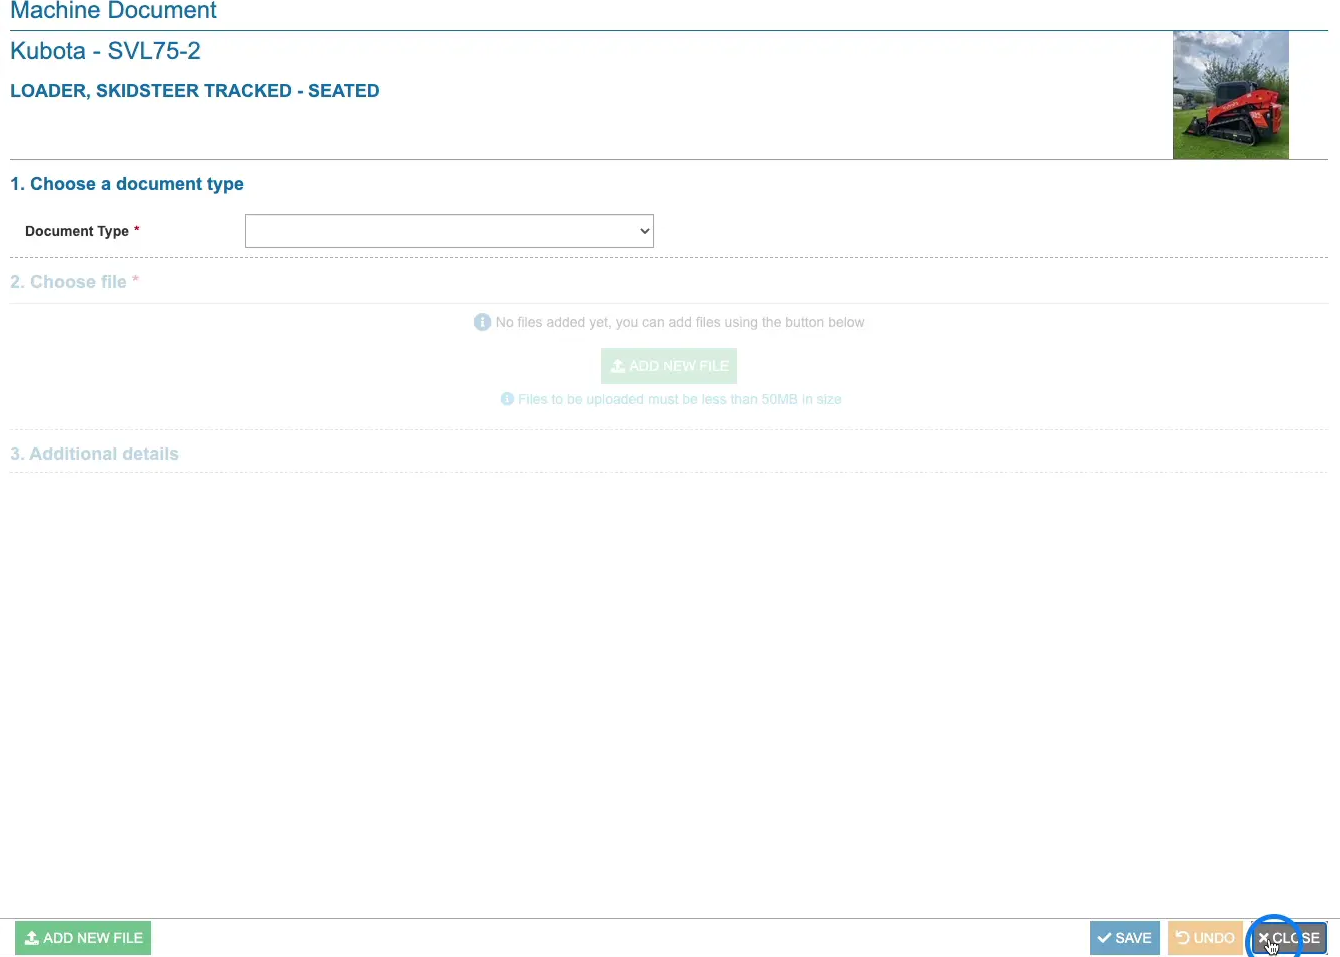Click the Machine Document page title
Image resolution: width=1340 pixels, height=957 pixels.
113,11
